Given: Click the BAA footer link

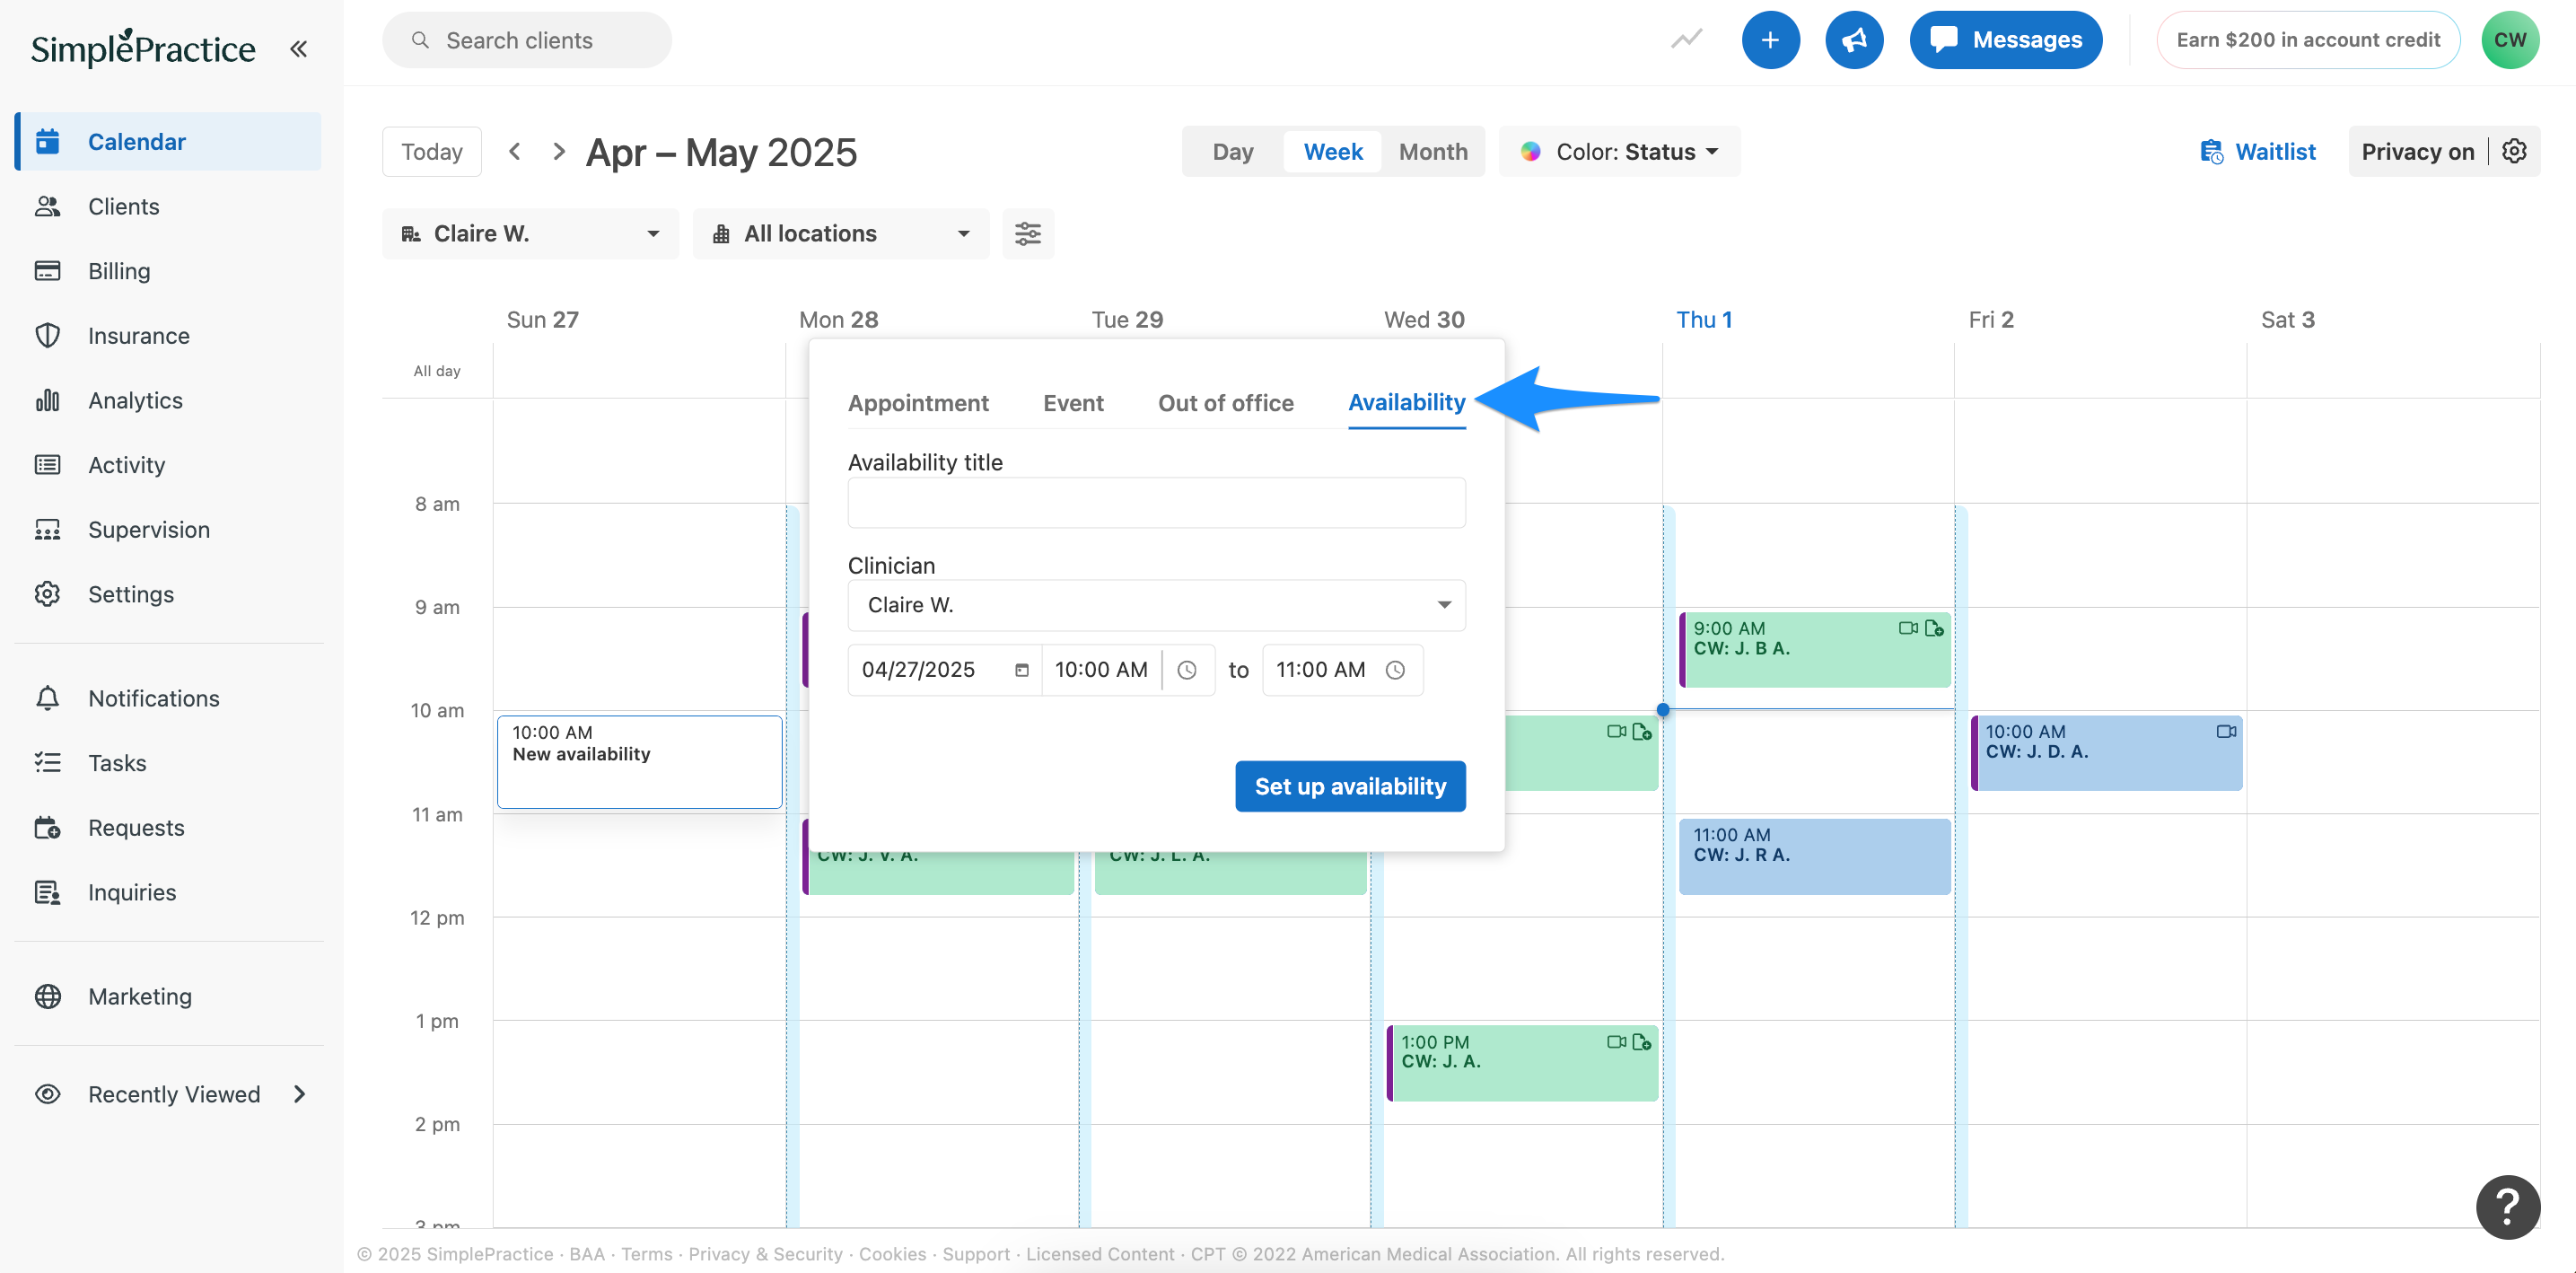Looking at the screenshot, I should point(587,1255).
